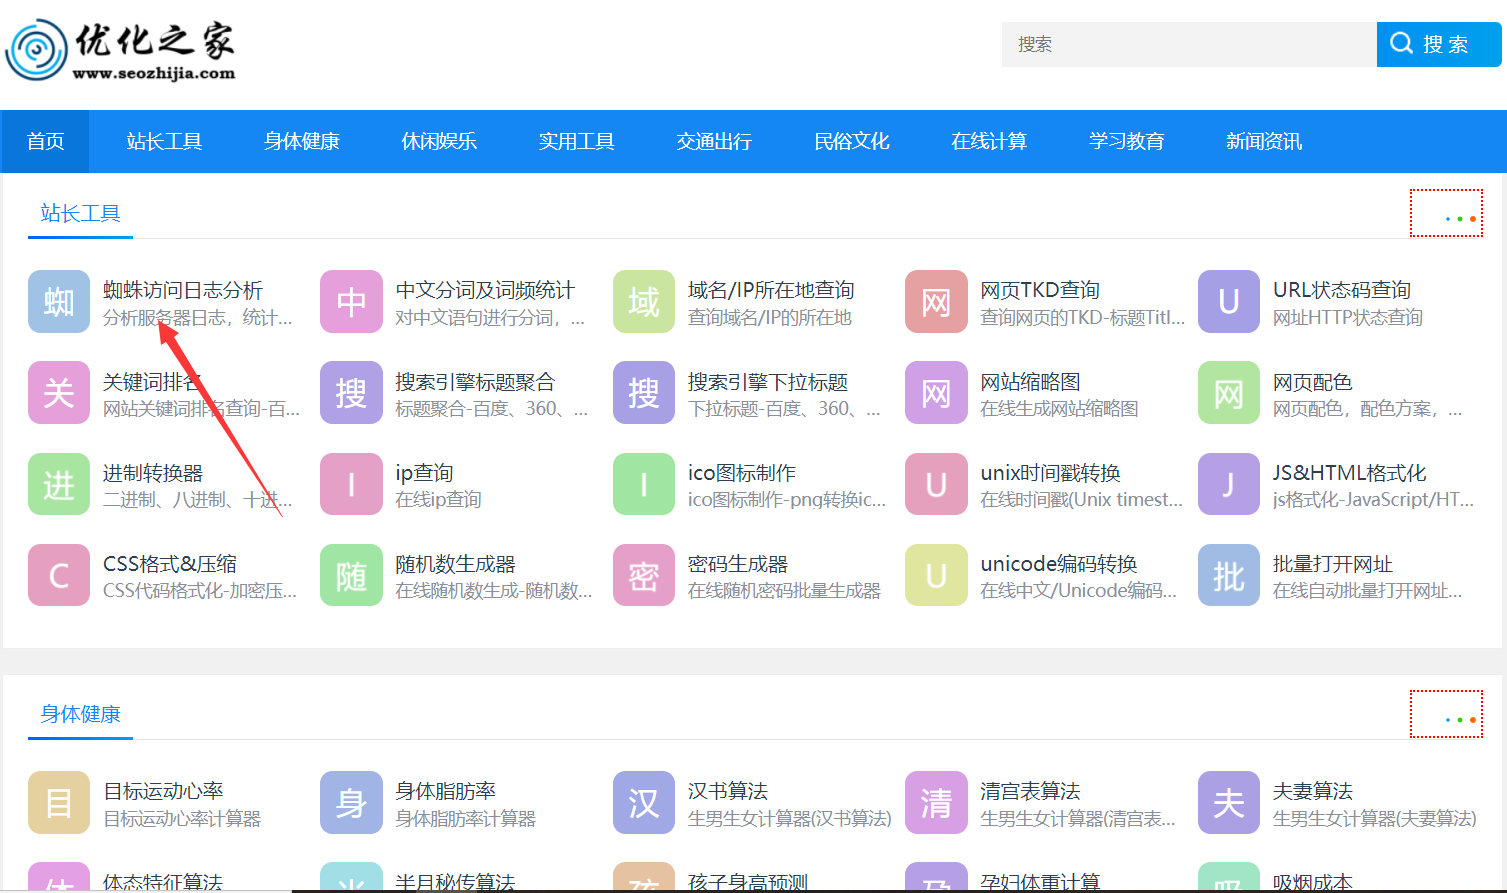The image size is (1507, 893).
Task: Click the unicode编码转换 icon
Action: click(936, 575)
